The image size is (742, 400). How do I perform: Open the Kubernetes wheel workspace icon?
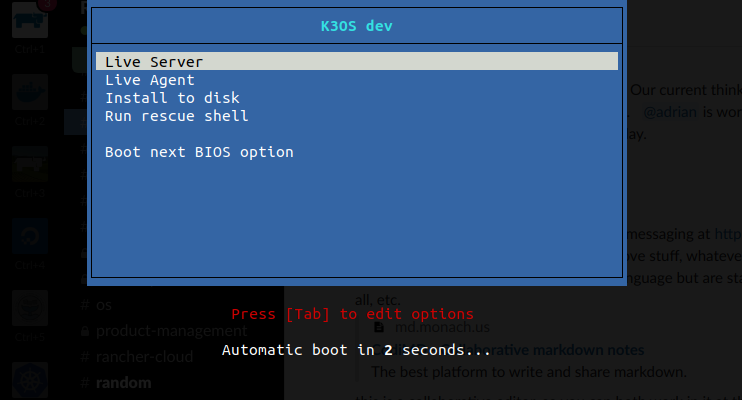tap(30, 380)
